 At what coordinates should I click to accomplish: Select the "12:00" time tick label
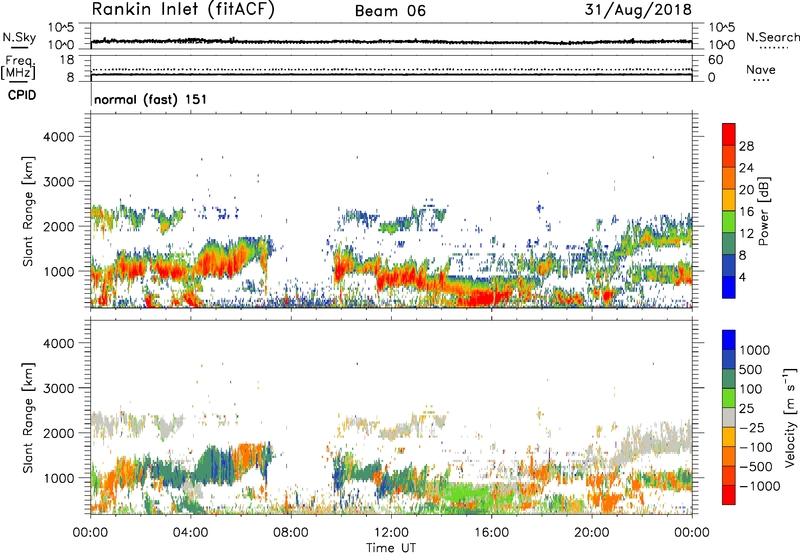click(x=391, y=533)
